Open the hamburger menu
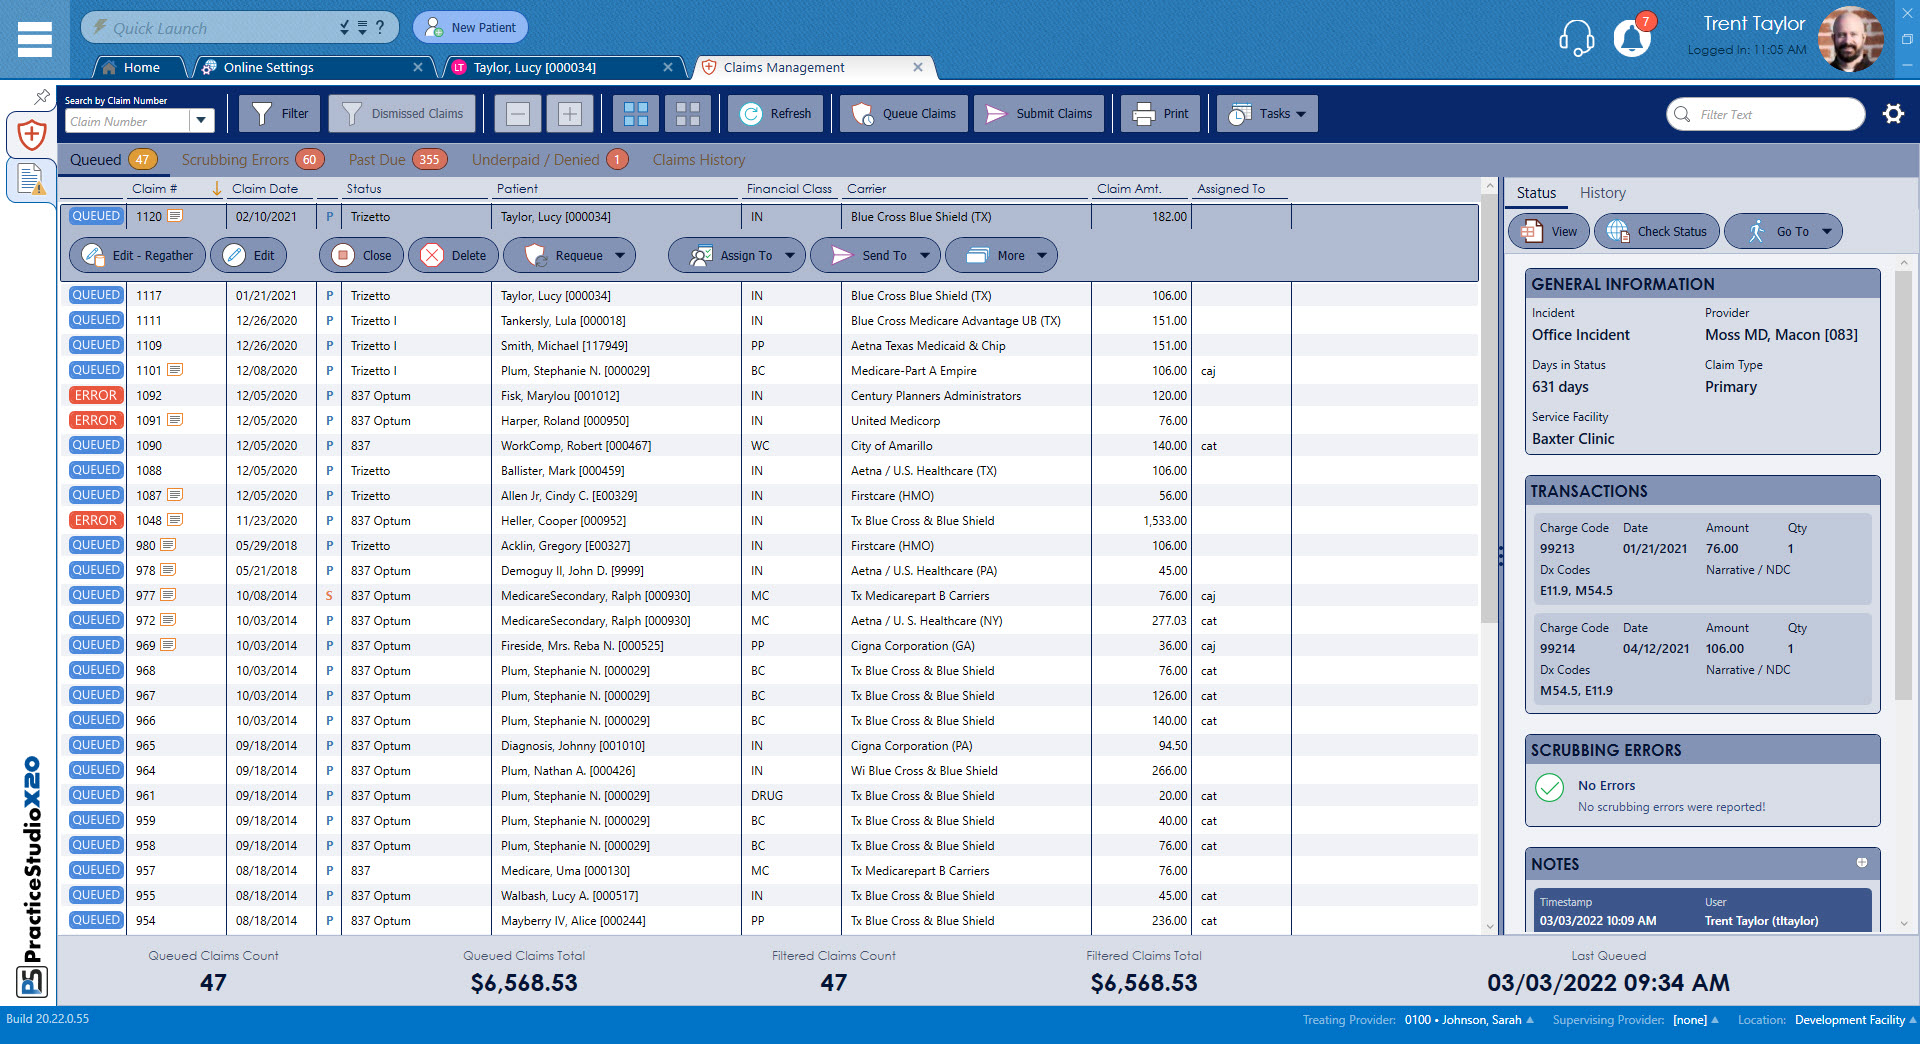 point(34,39)
